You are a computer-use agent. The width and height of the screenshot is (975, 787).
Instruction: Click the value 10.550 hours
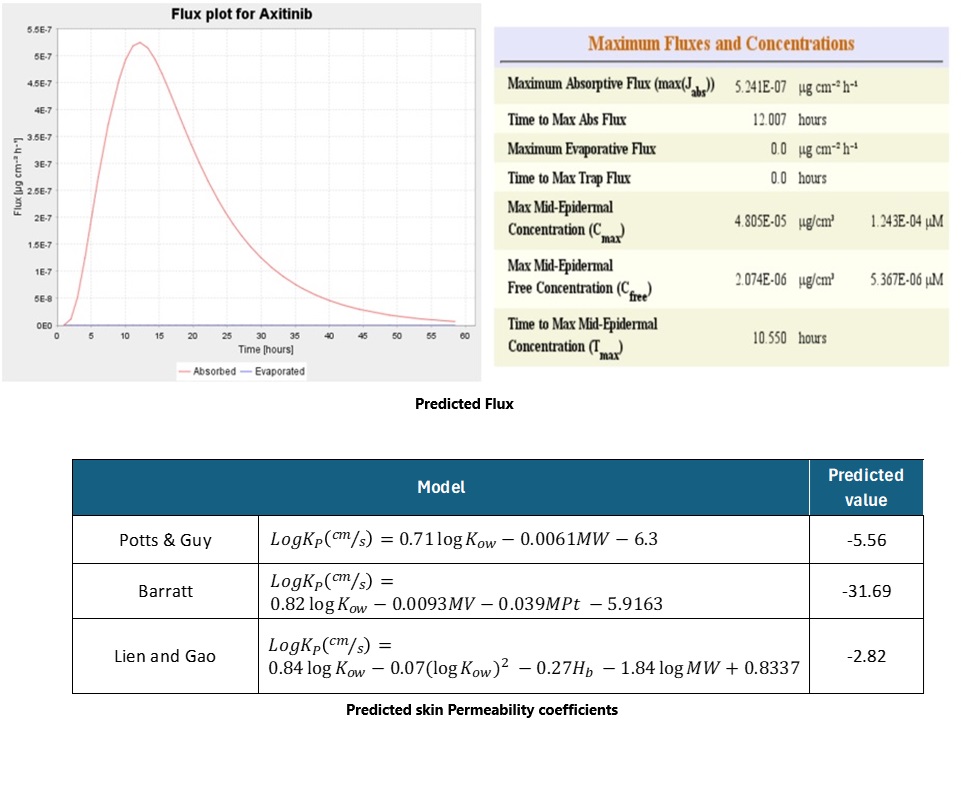(x=789, y=338)
